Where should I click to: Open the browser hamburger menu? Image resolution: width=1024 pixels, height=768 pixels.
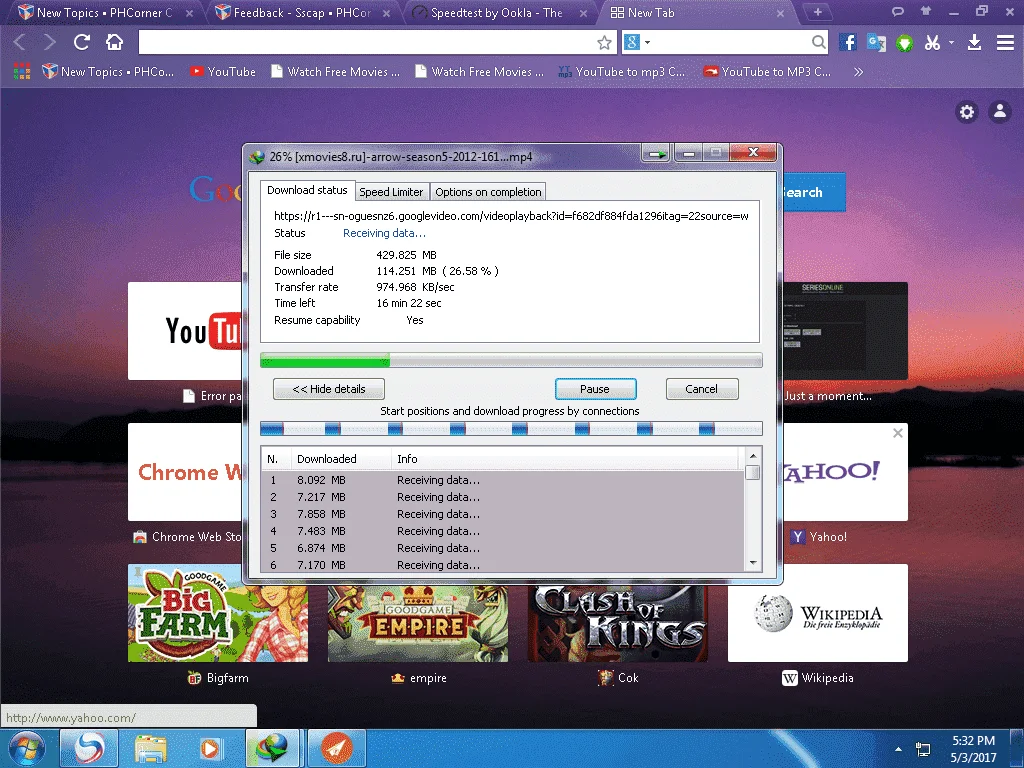(1005, 43)
